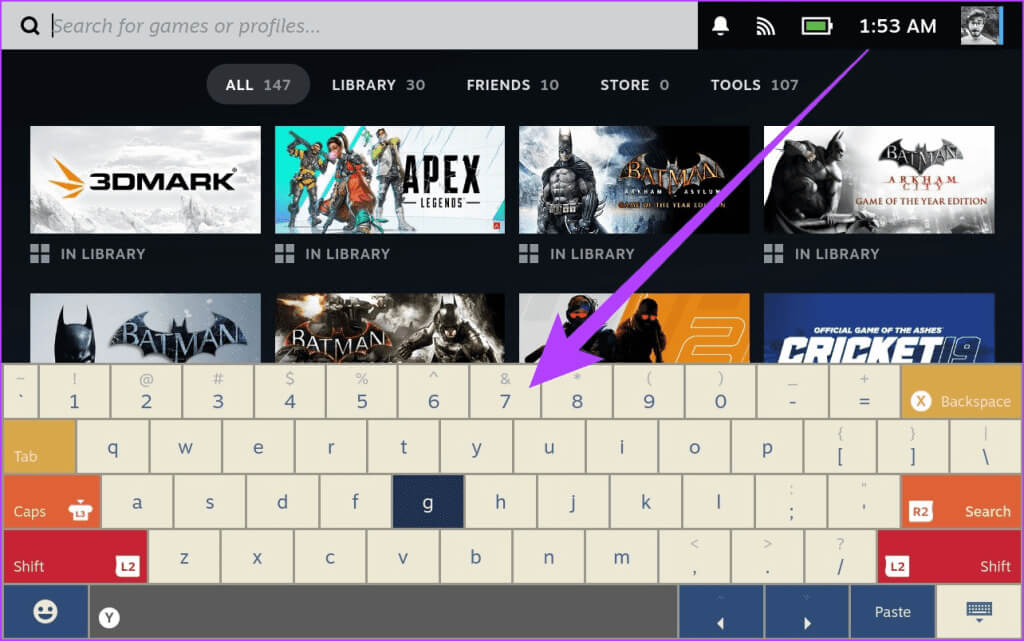
Task: Tap the z key
Action: (x=185, y=556)
